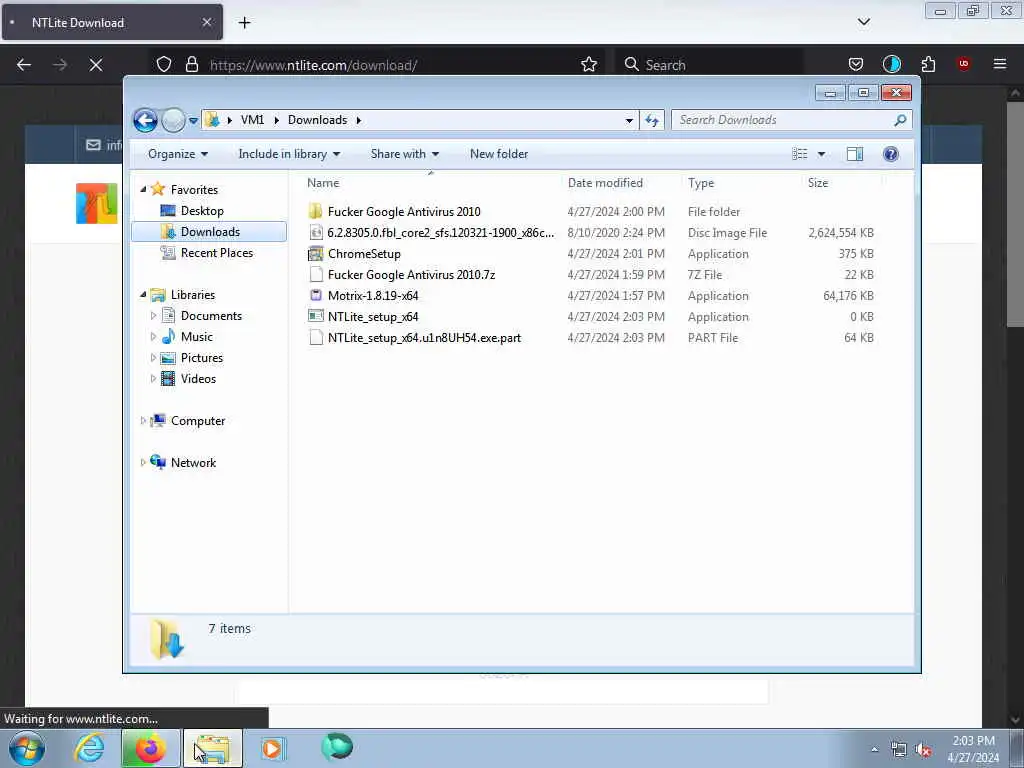
Task: Click uBlock Origin toolbar icon
Action: [963, 64]
